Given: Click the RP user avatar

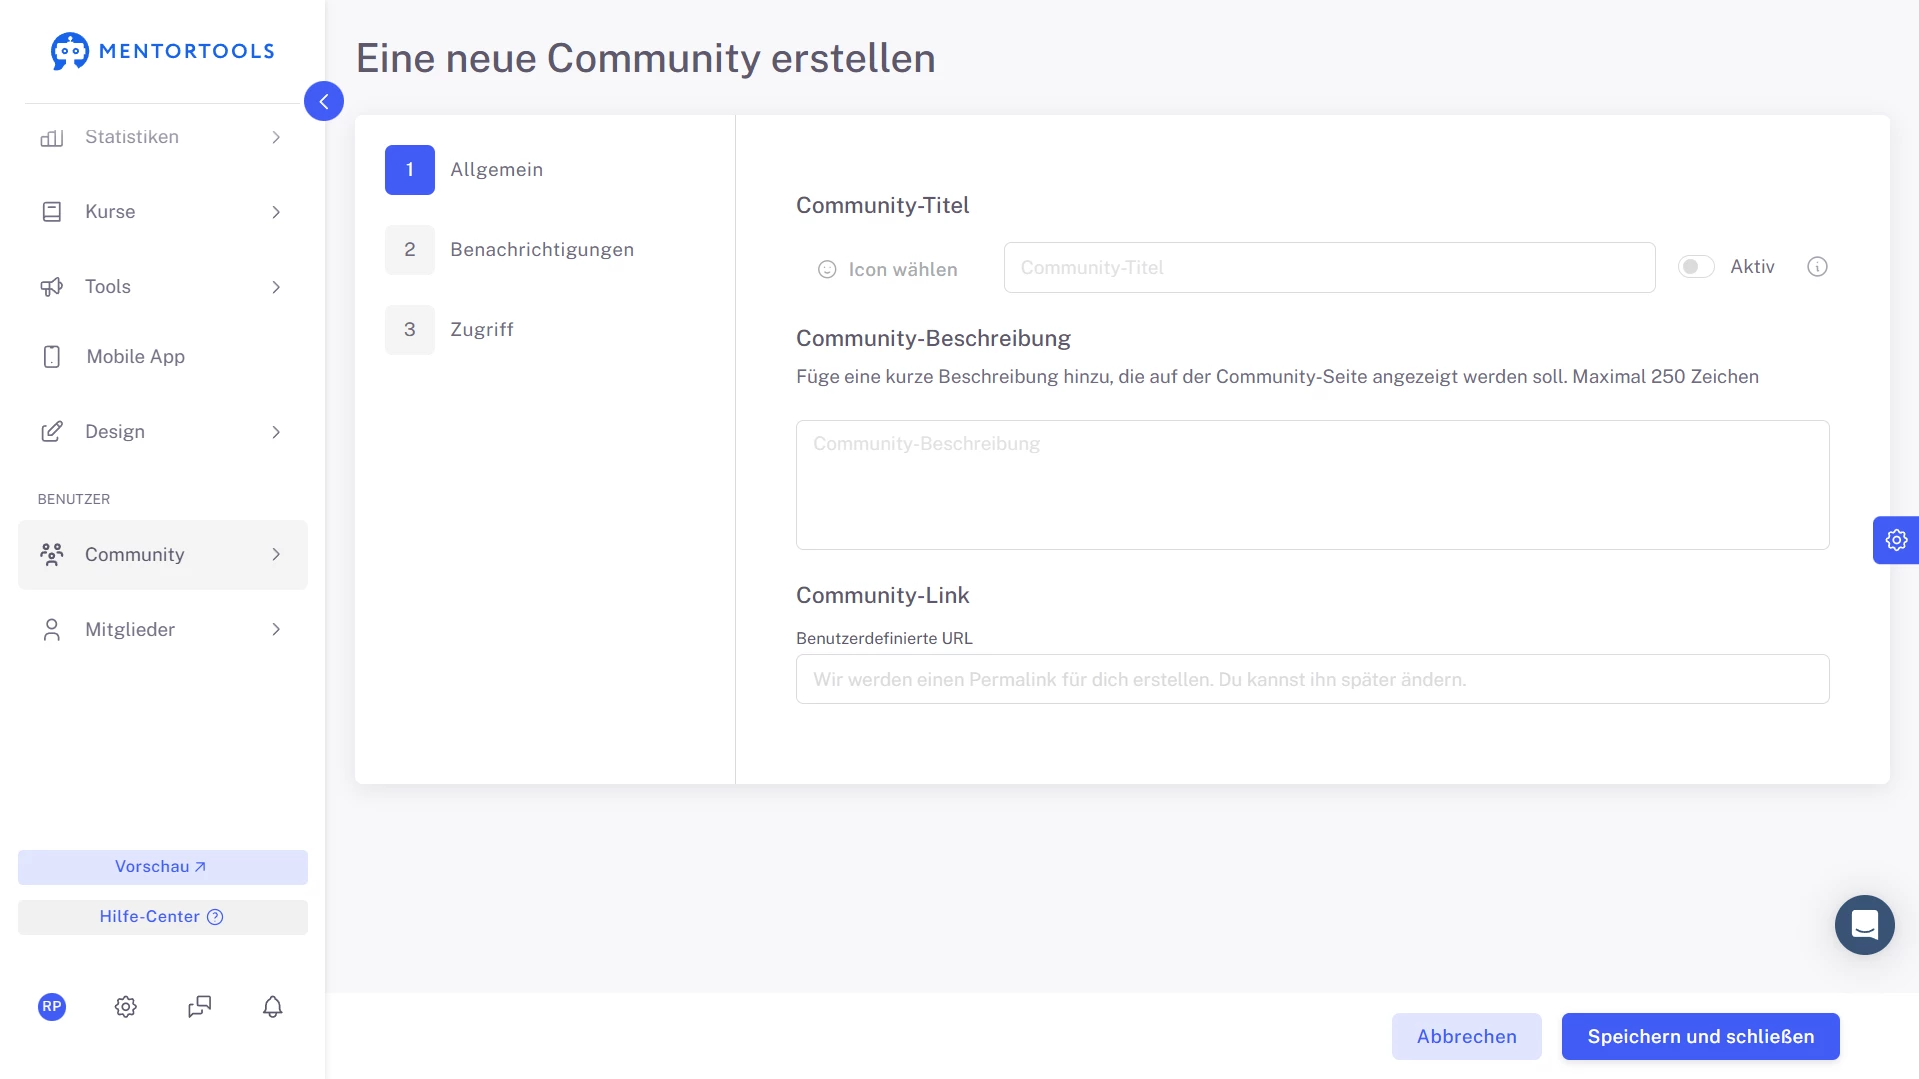Looking at the screenshot, I should click(x=52, y=1006).
